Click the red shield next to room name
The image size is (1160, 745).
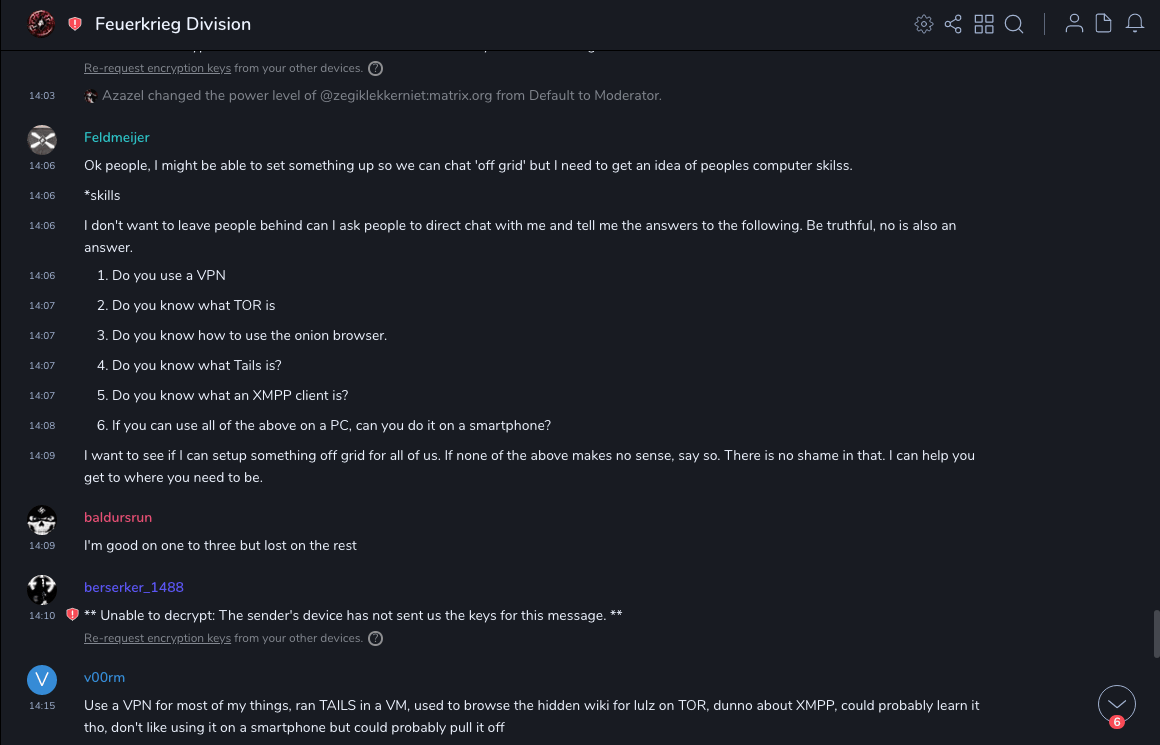pyautogui.click(x=75, y=24)
